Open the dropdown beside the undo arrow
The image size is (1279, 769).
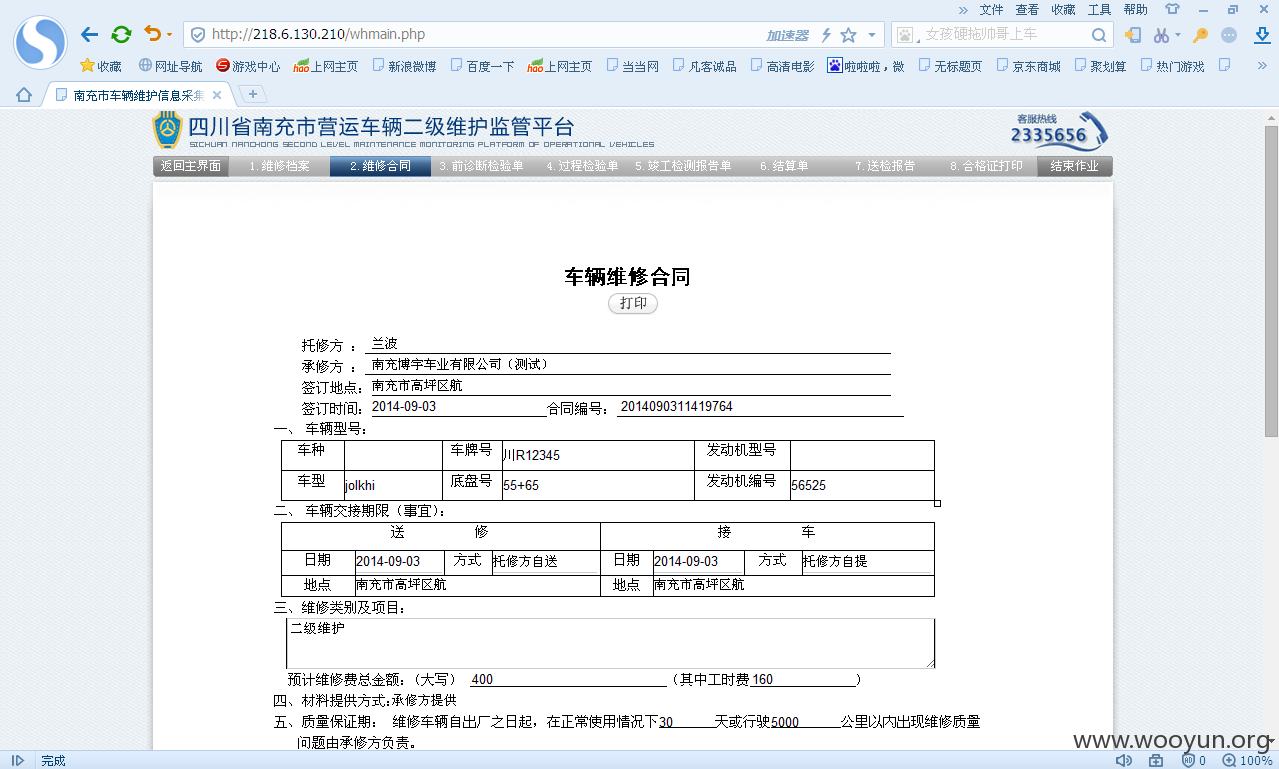point(169,35)
